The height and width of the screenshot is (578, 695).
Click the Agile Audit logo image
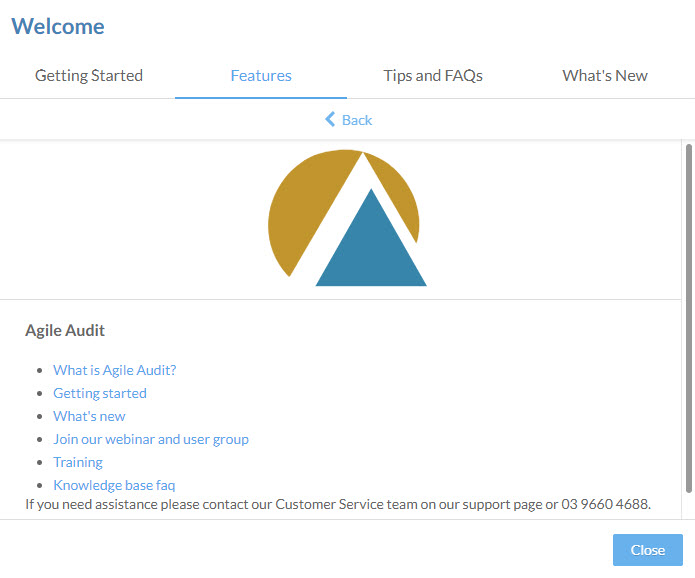(348, 218)
